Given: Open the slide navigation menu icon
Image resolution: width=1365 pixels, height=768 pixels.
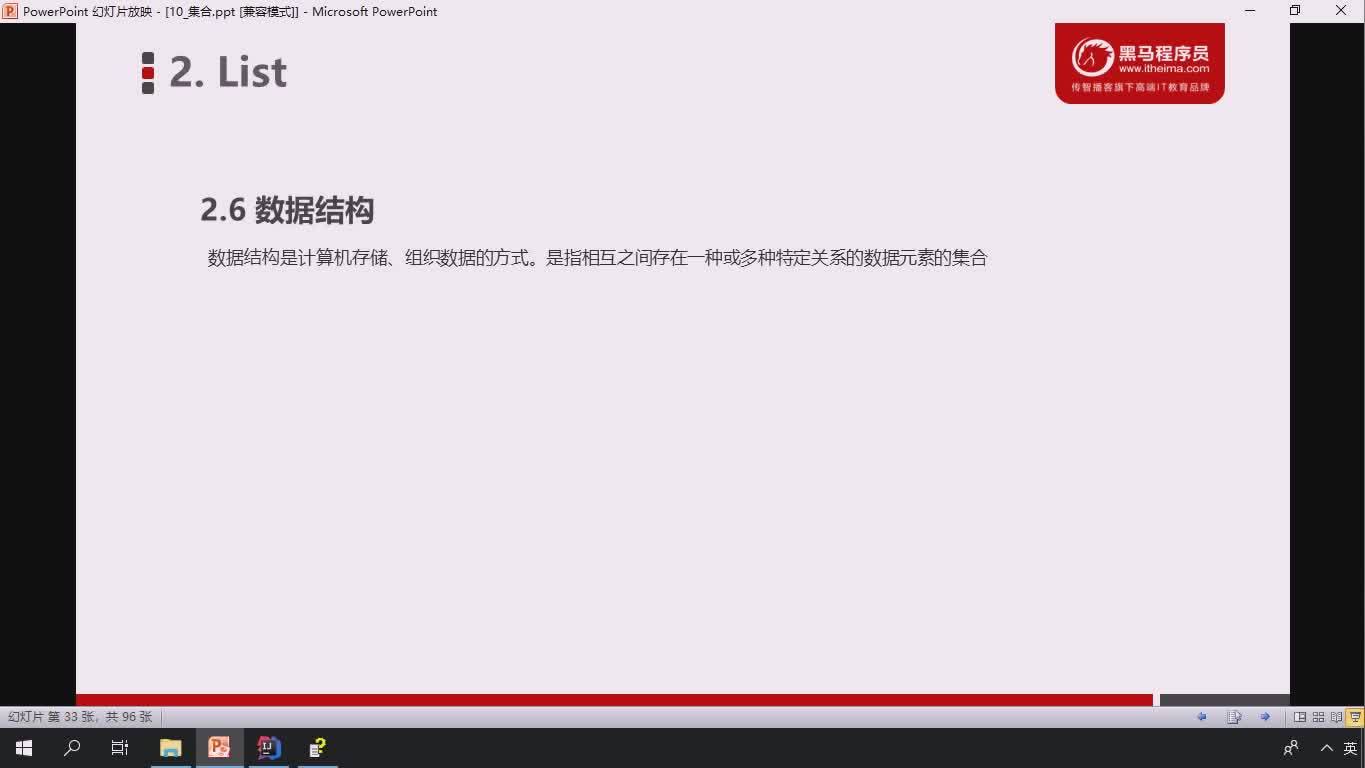Looking at the screenshot, I should point(1233,717).
